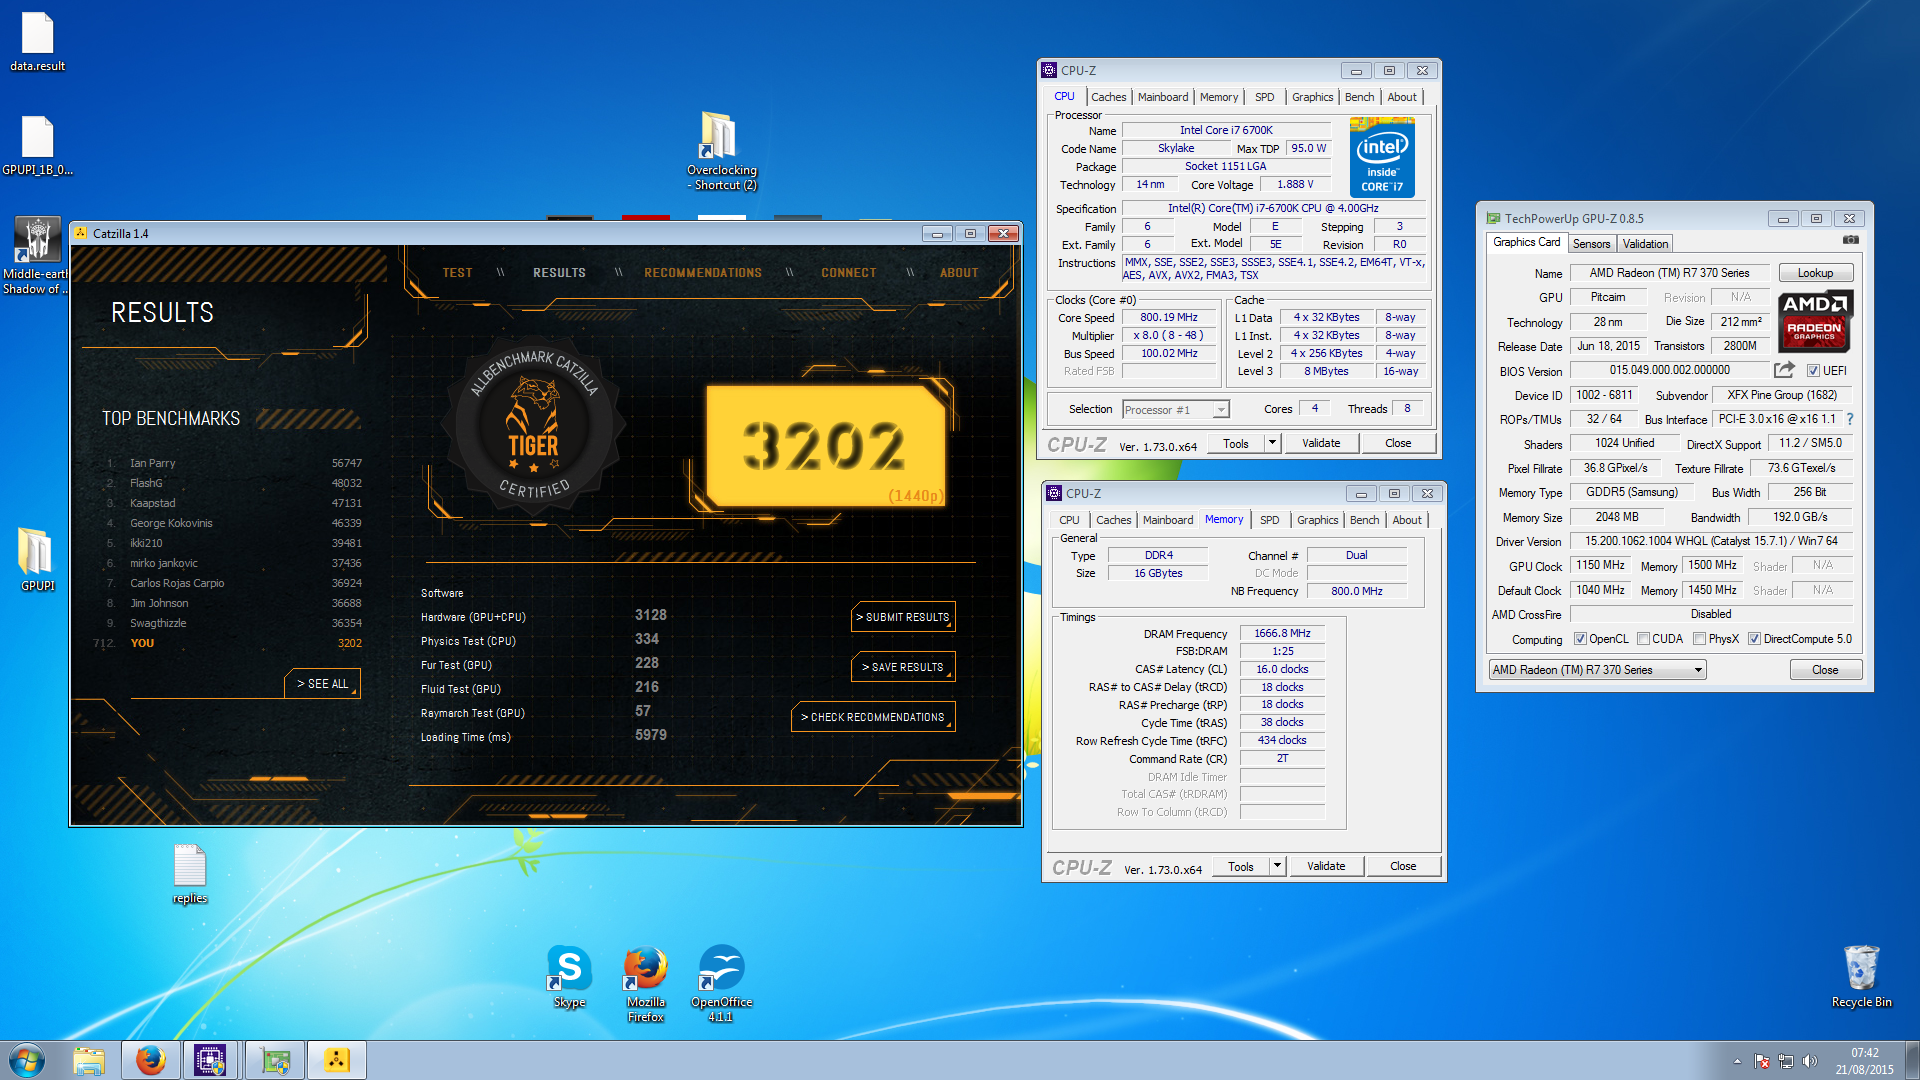Click the Catzilla taskbar icon

click(337, 1060)
